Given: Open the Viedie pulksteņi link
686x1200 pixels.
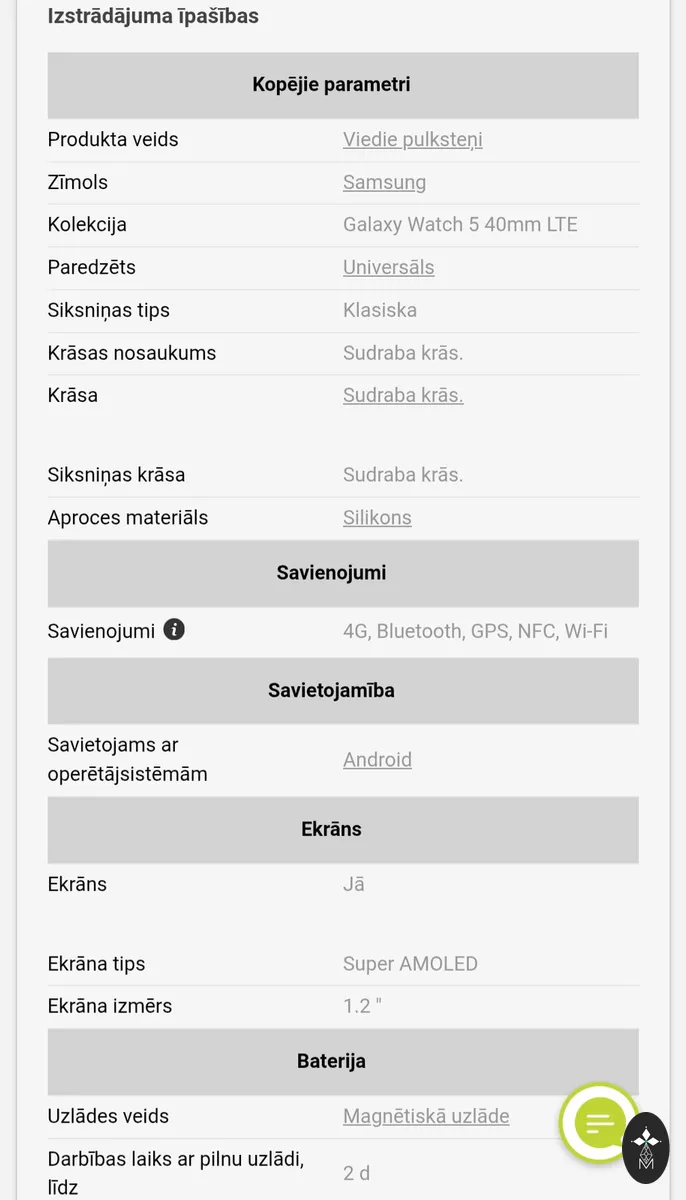Looking at the screenshot, I should tap(413, 140).
